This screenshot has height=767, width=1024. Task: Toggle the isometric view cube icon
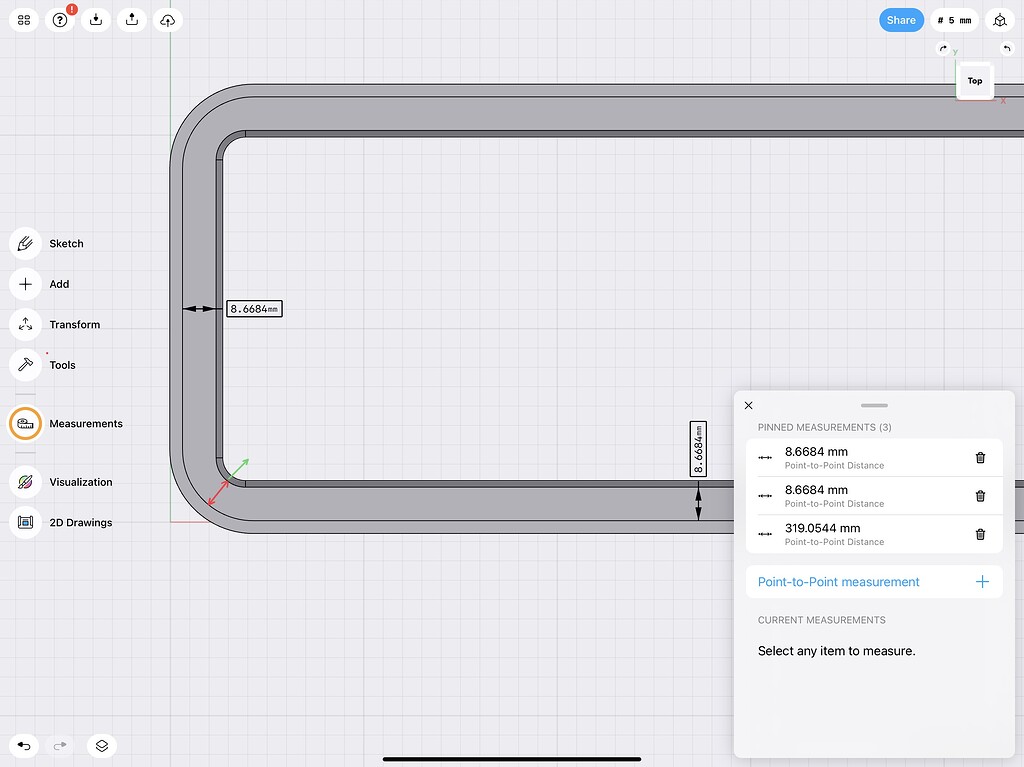tap(999, 19)
